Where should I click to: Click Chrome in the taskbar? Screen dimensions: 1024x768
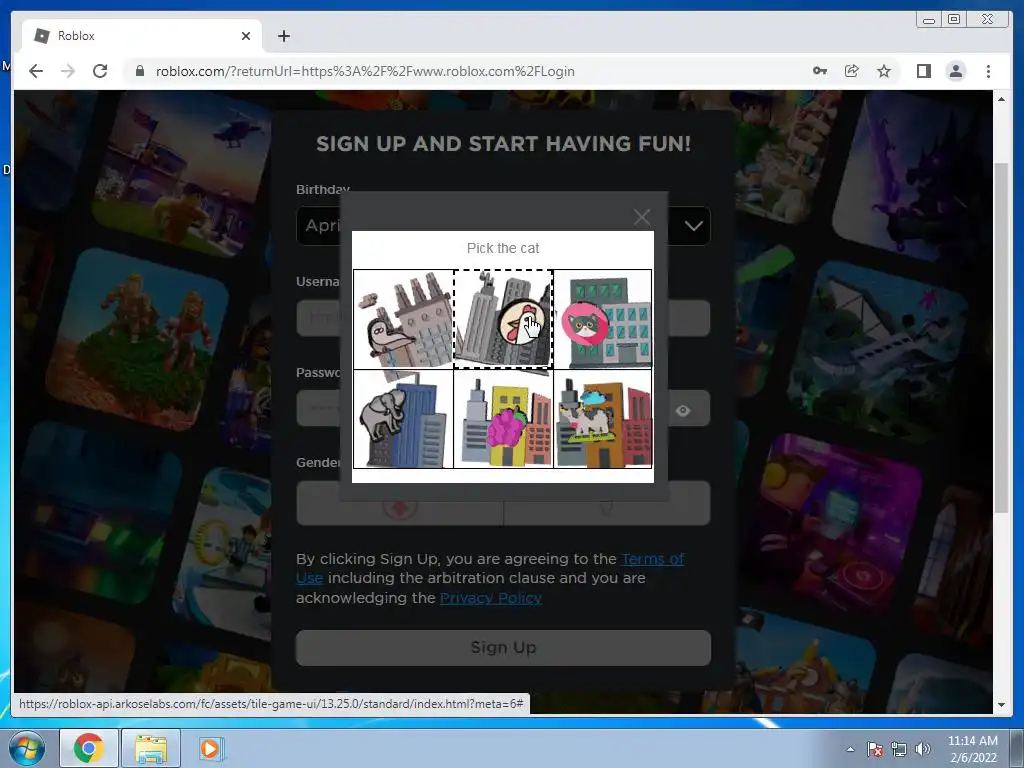tap(89, 748)
